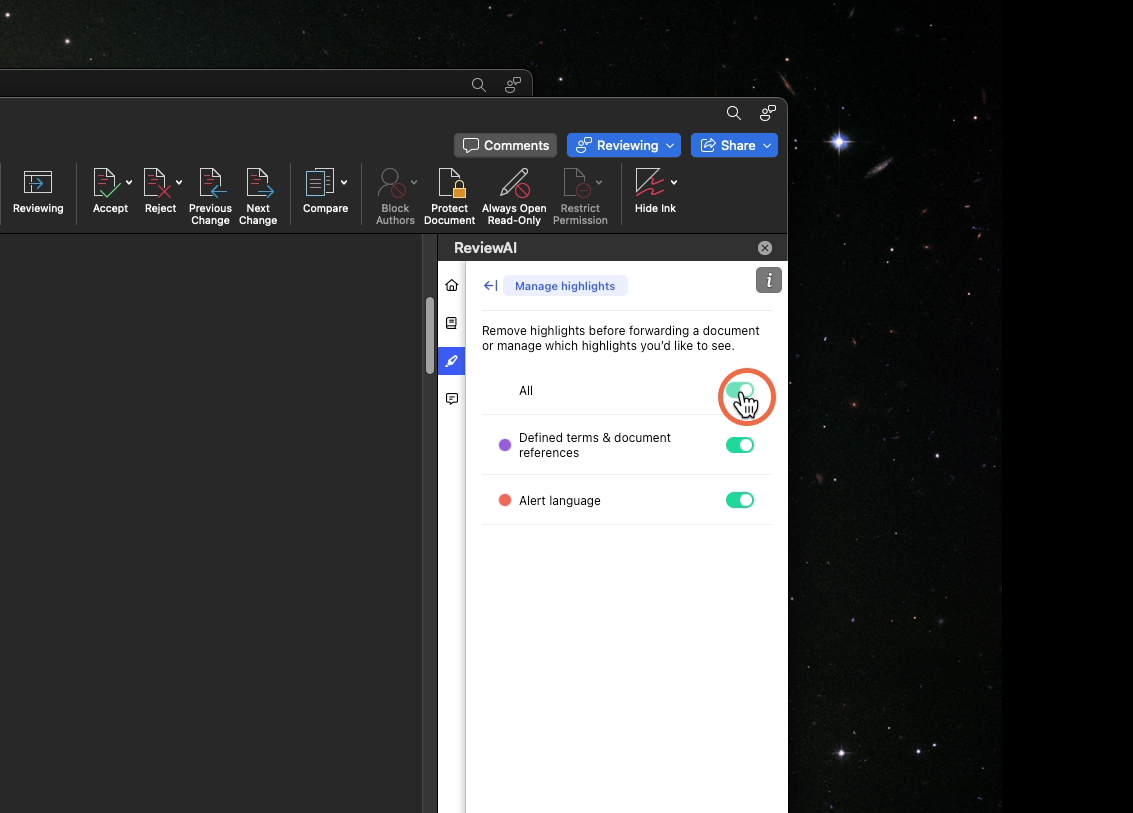Reject the tracked change
1133x813 pixels.
tap(158, 191)
